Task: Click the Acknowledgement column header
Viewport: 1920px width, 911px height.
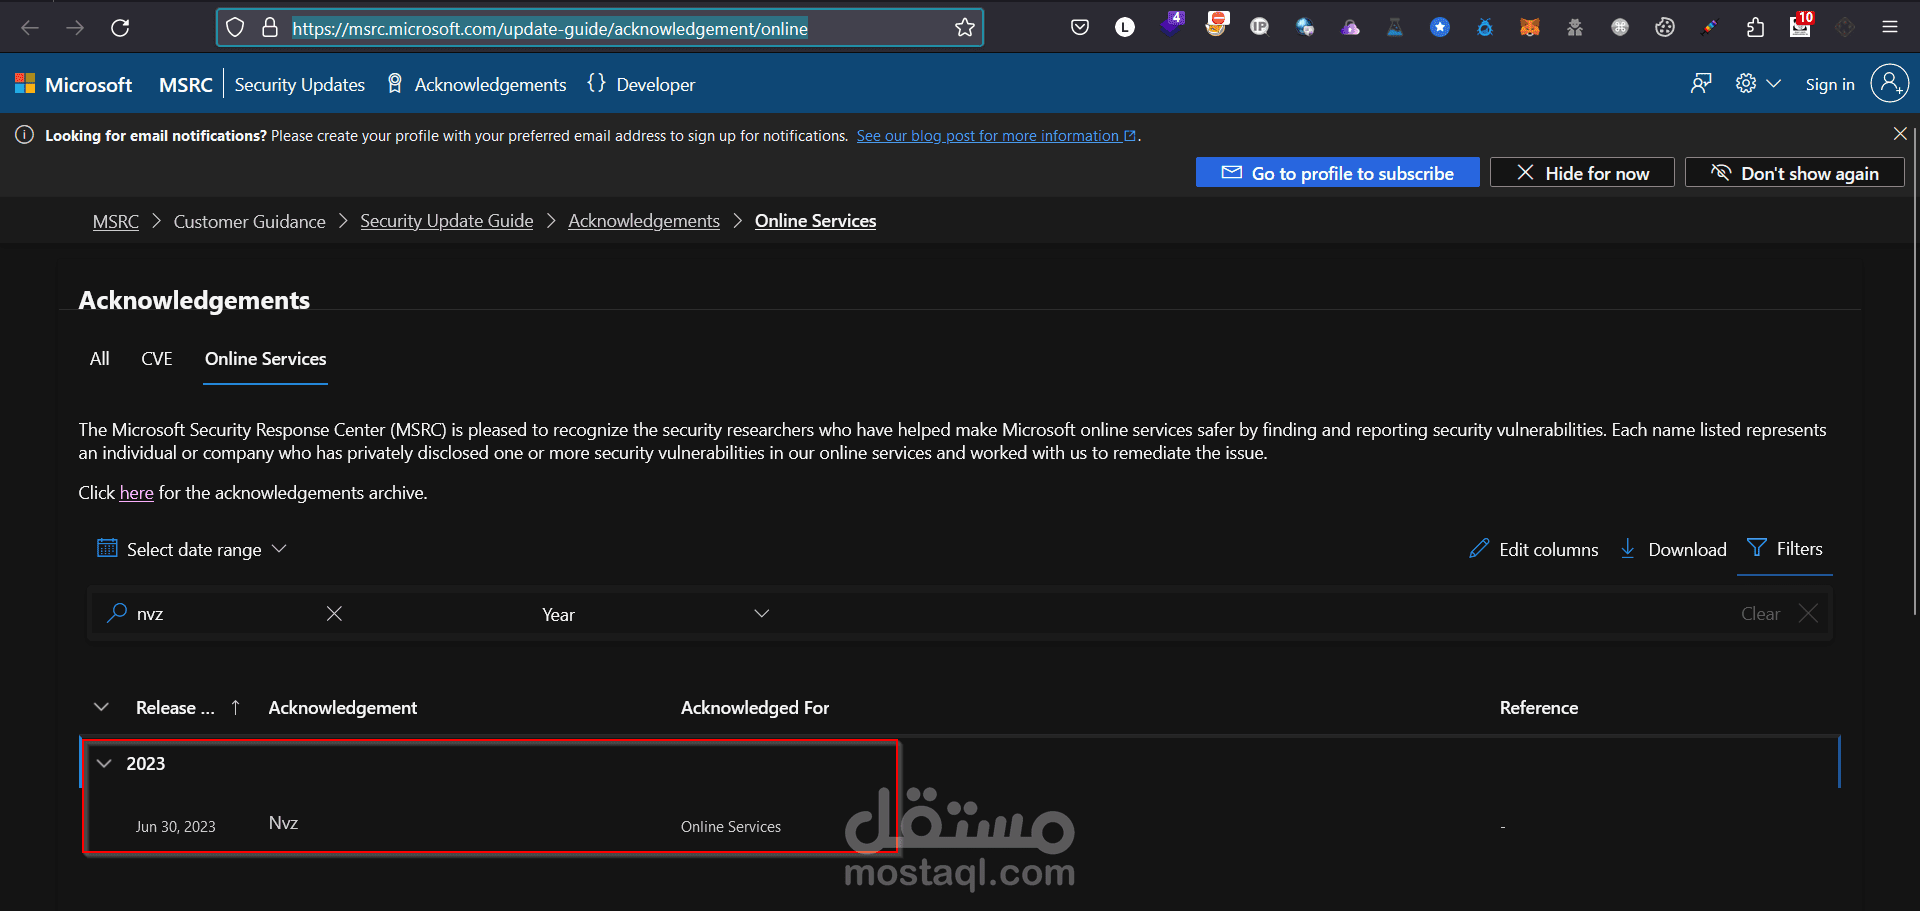Action: 343,707
